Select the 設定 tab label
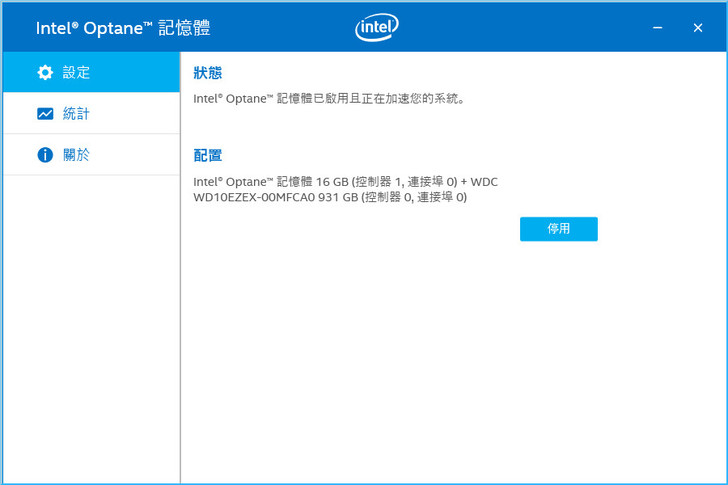The image size is (728, 485). pyautogui.click(x=76, y=72)
